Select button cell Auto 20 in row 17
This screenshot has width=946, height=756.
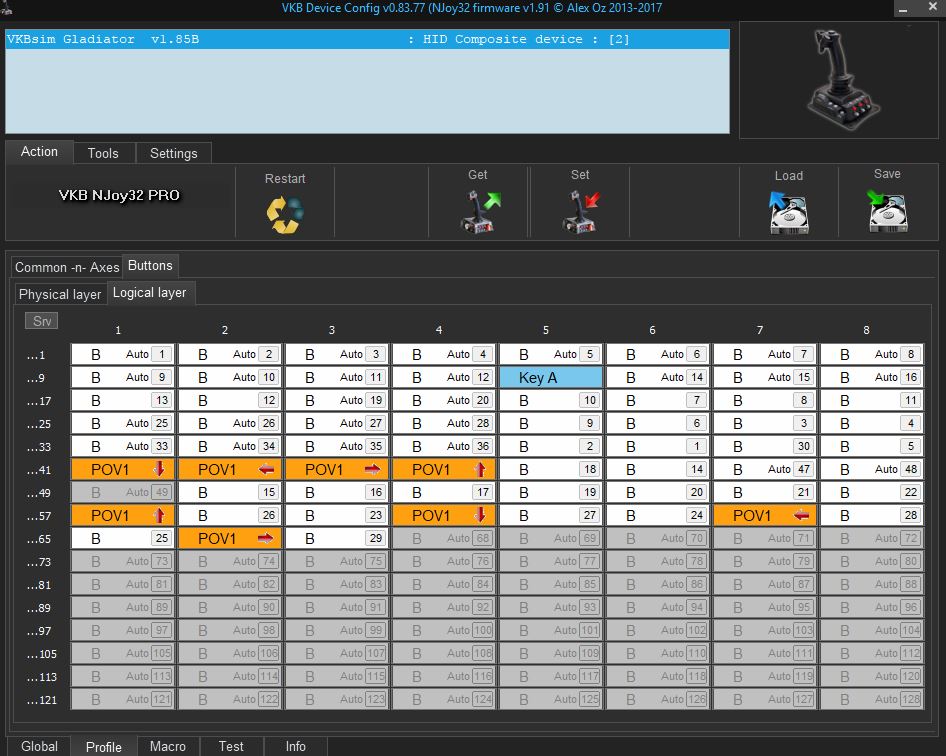pyautogui.click(x=444, y=400)
